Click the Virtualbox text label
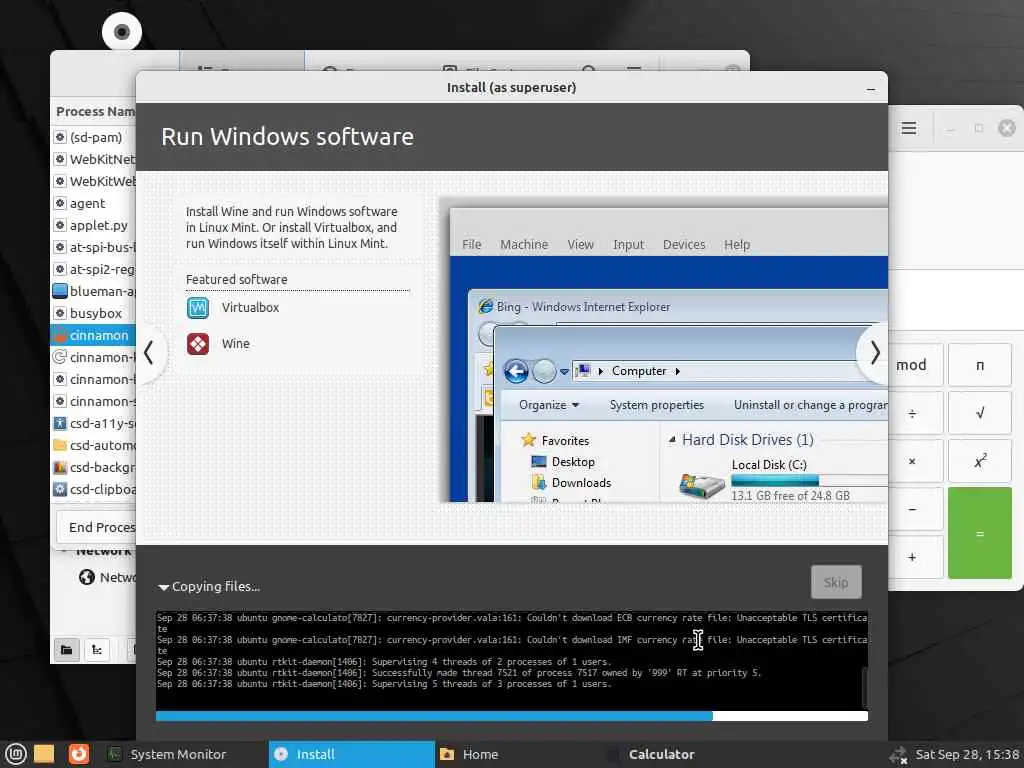This screenshot has height=768, width=1024. (250, 308)
